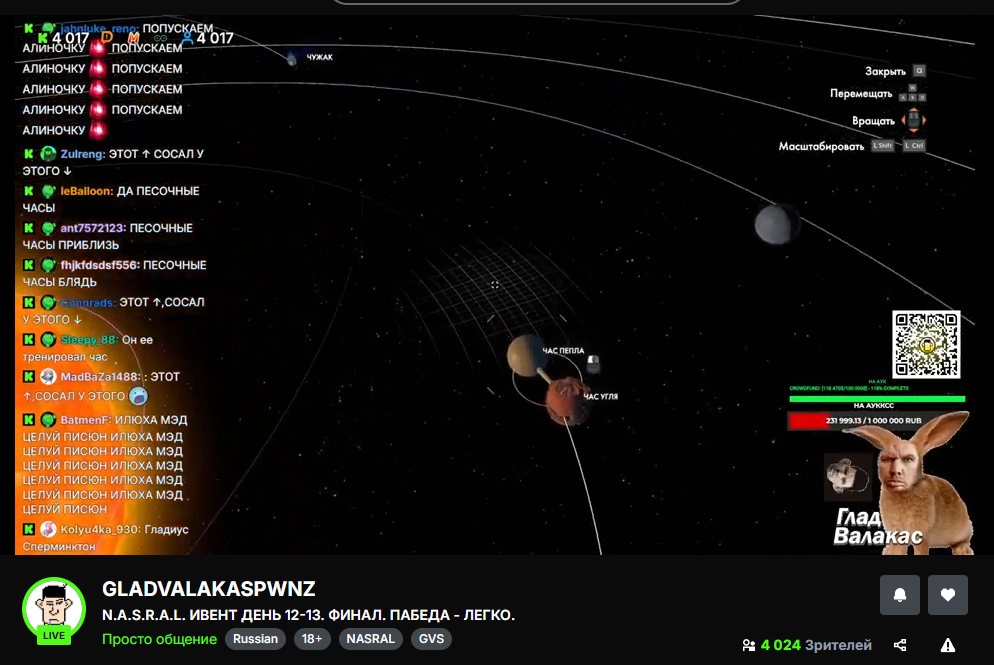Click the ant7572123 chat username
The image size is (994, 665).
(x=93, y=228)
